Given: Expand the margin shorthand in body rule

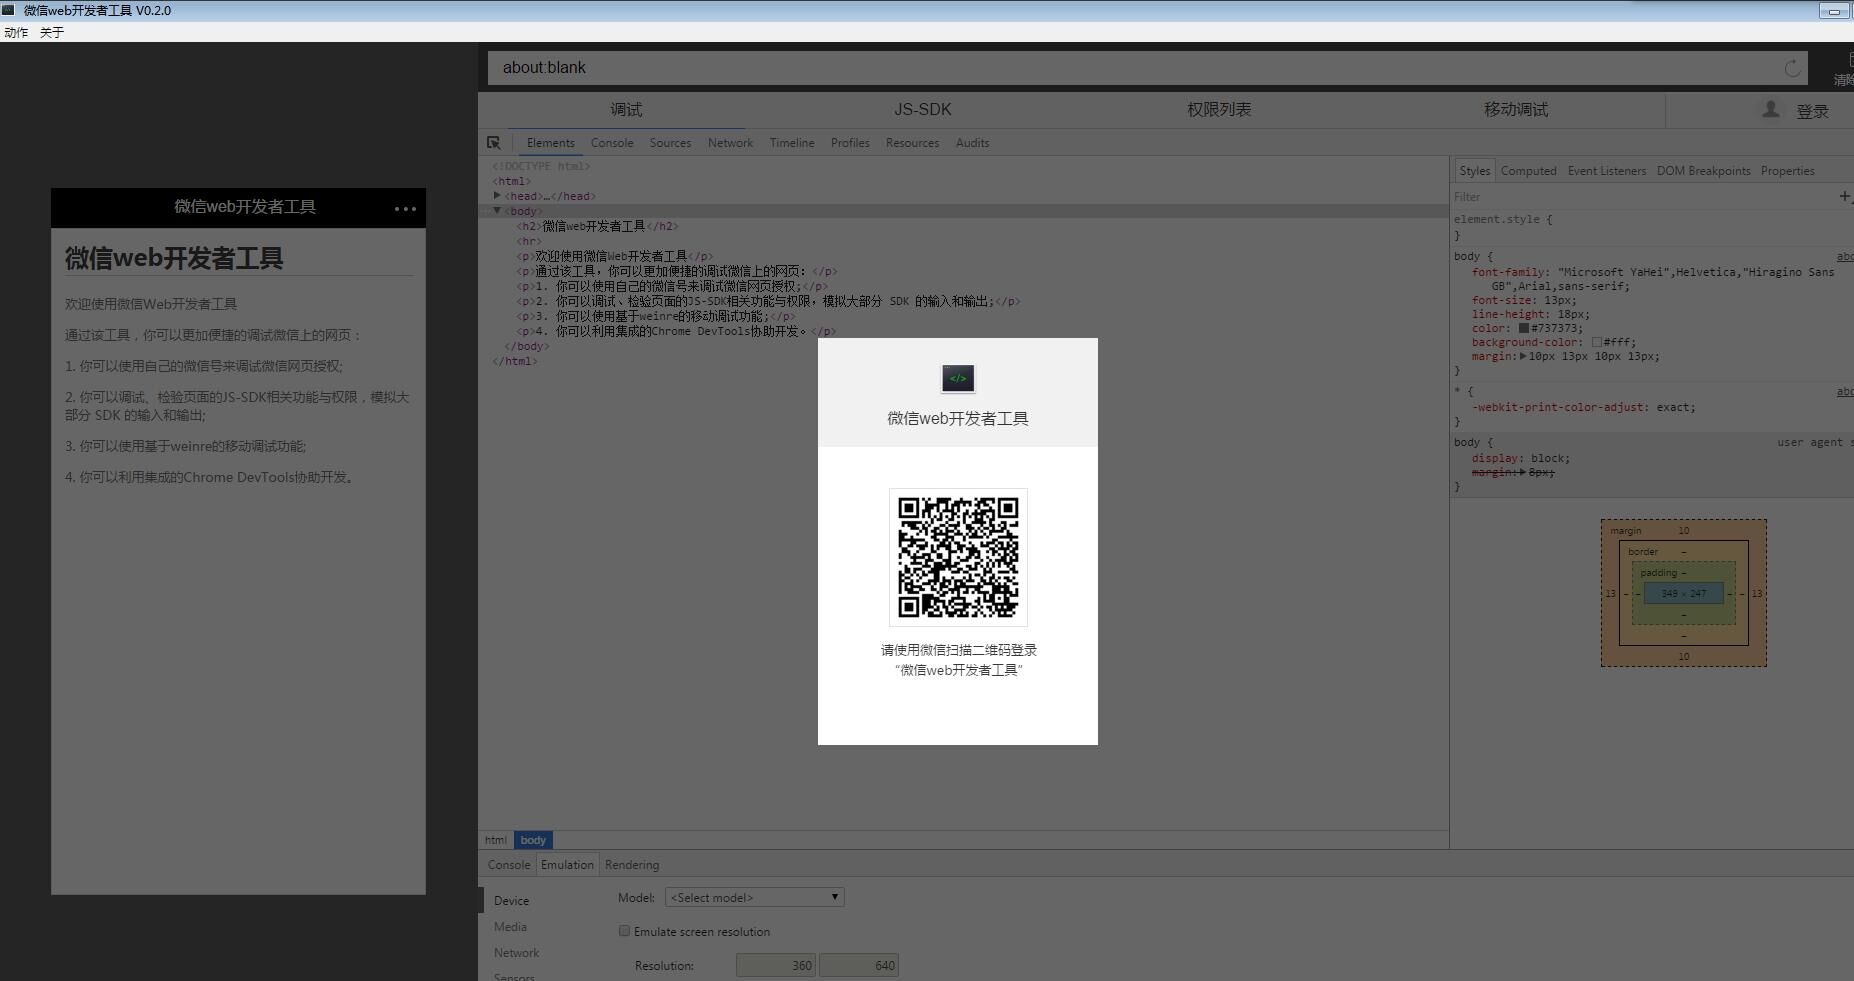Looking at the screenshot, I should pos(1523,356).
